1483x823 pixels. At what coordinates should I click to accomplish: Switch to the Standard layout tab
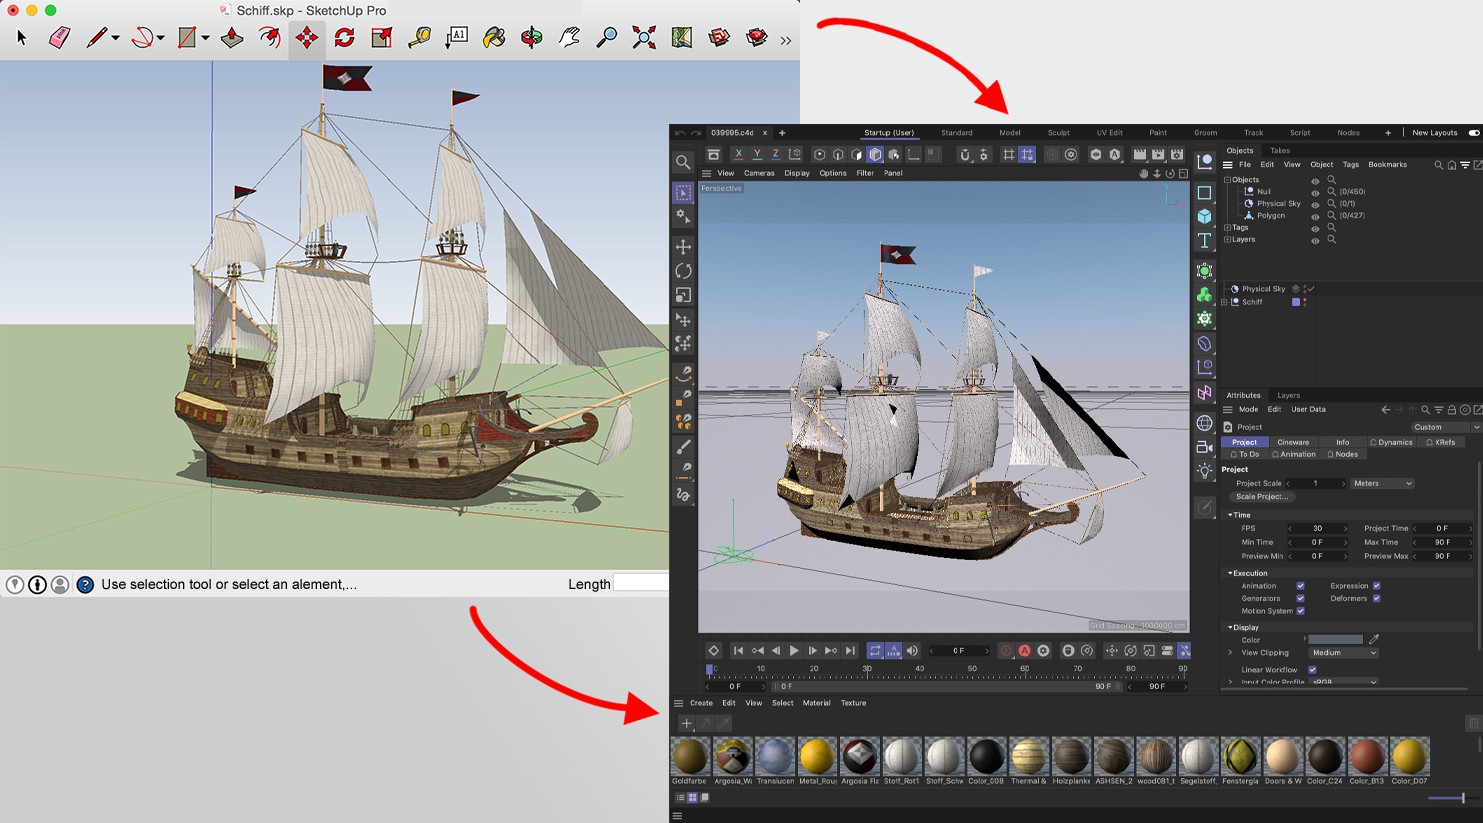(x=956, y=133)
